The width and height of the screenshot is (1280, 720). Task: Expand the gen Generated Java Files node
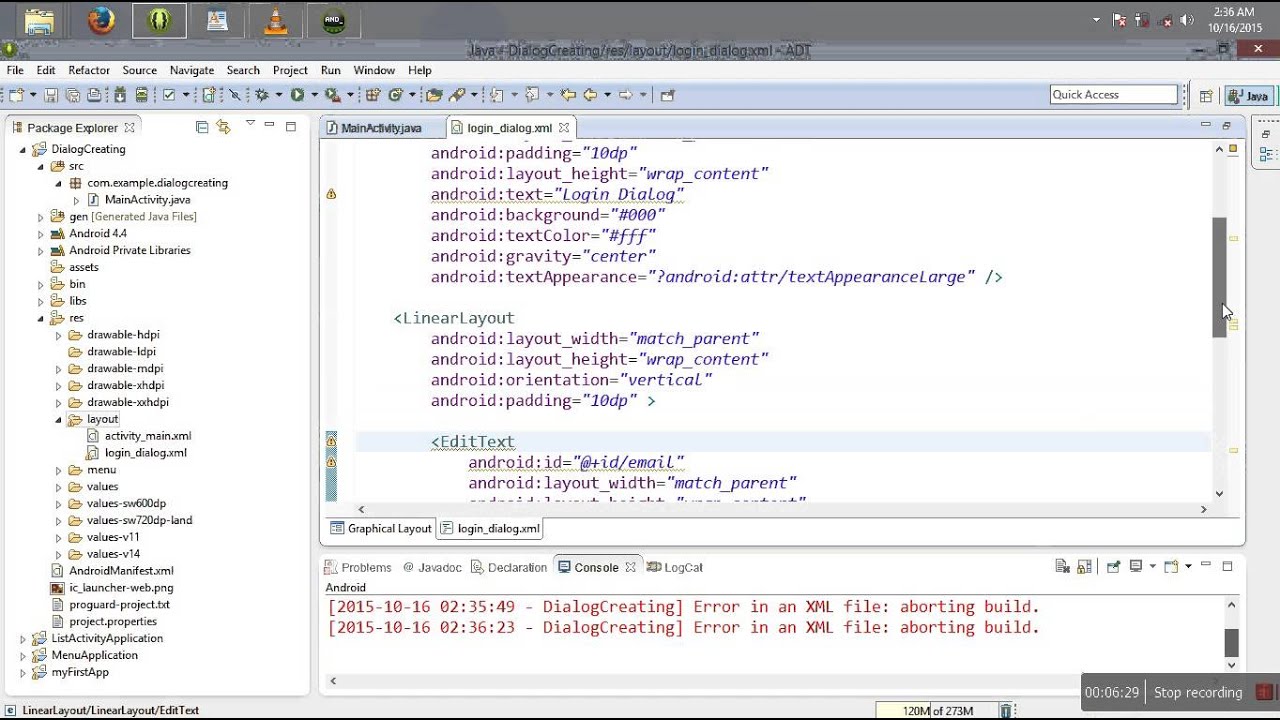tap(41, 217)
